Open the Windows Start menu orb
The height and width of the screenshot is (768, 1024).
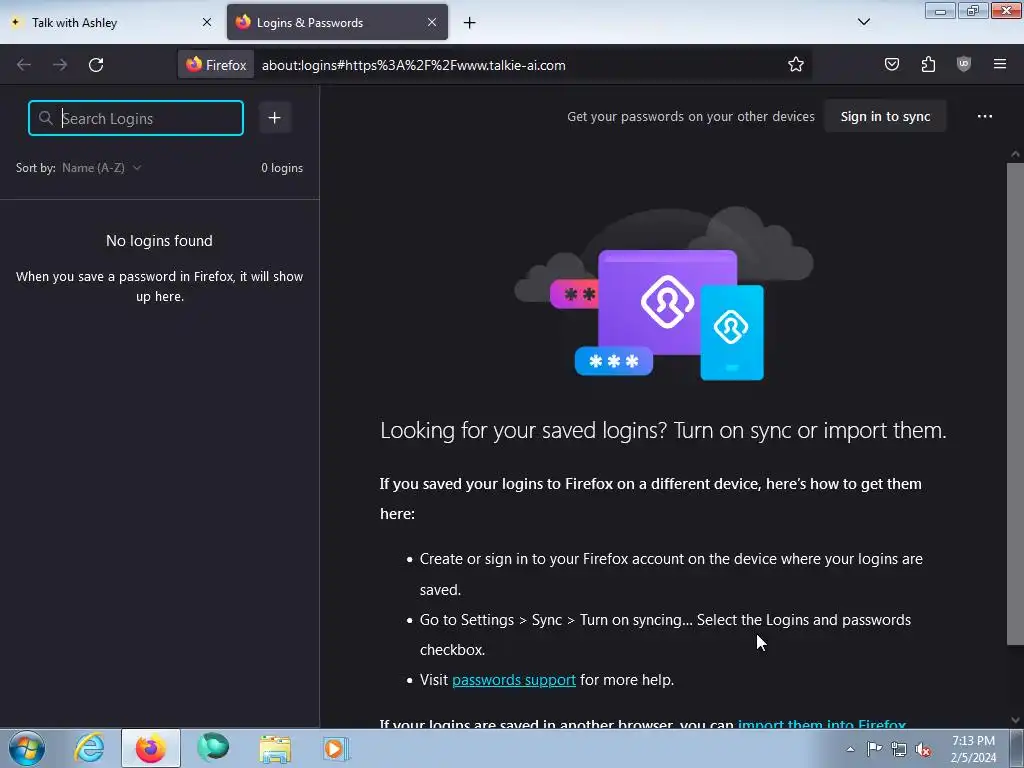coord(27,748)
